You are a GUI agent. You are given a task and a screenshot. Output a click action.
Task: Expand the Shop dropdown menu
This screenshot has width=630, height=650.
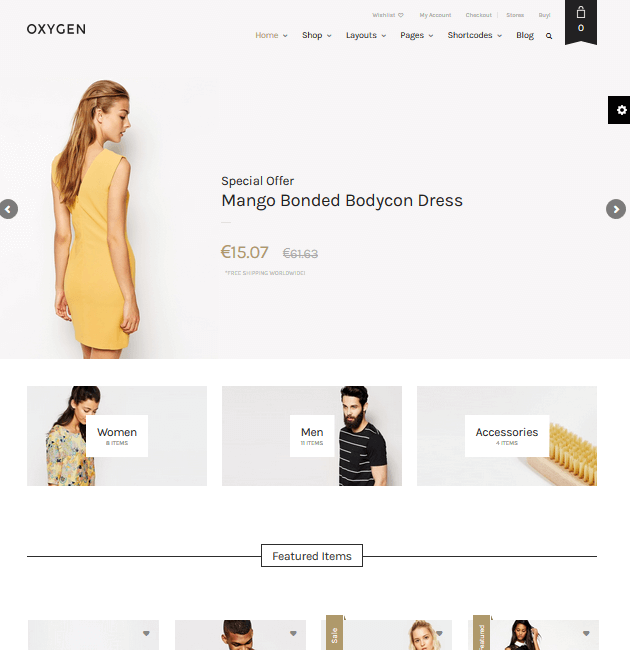coord(317,35)
